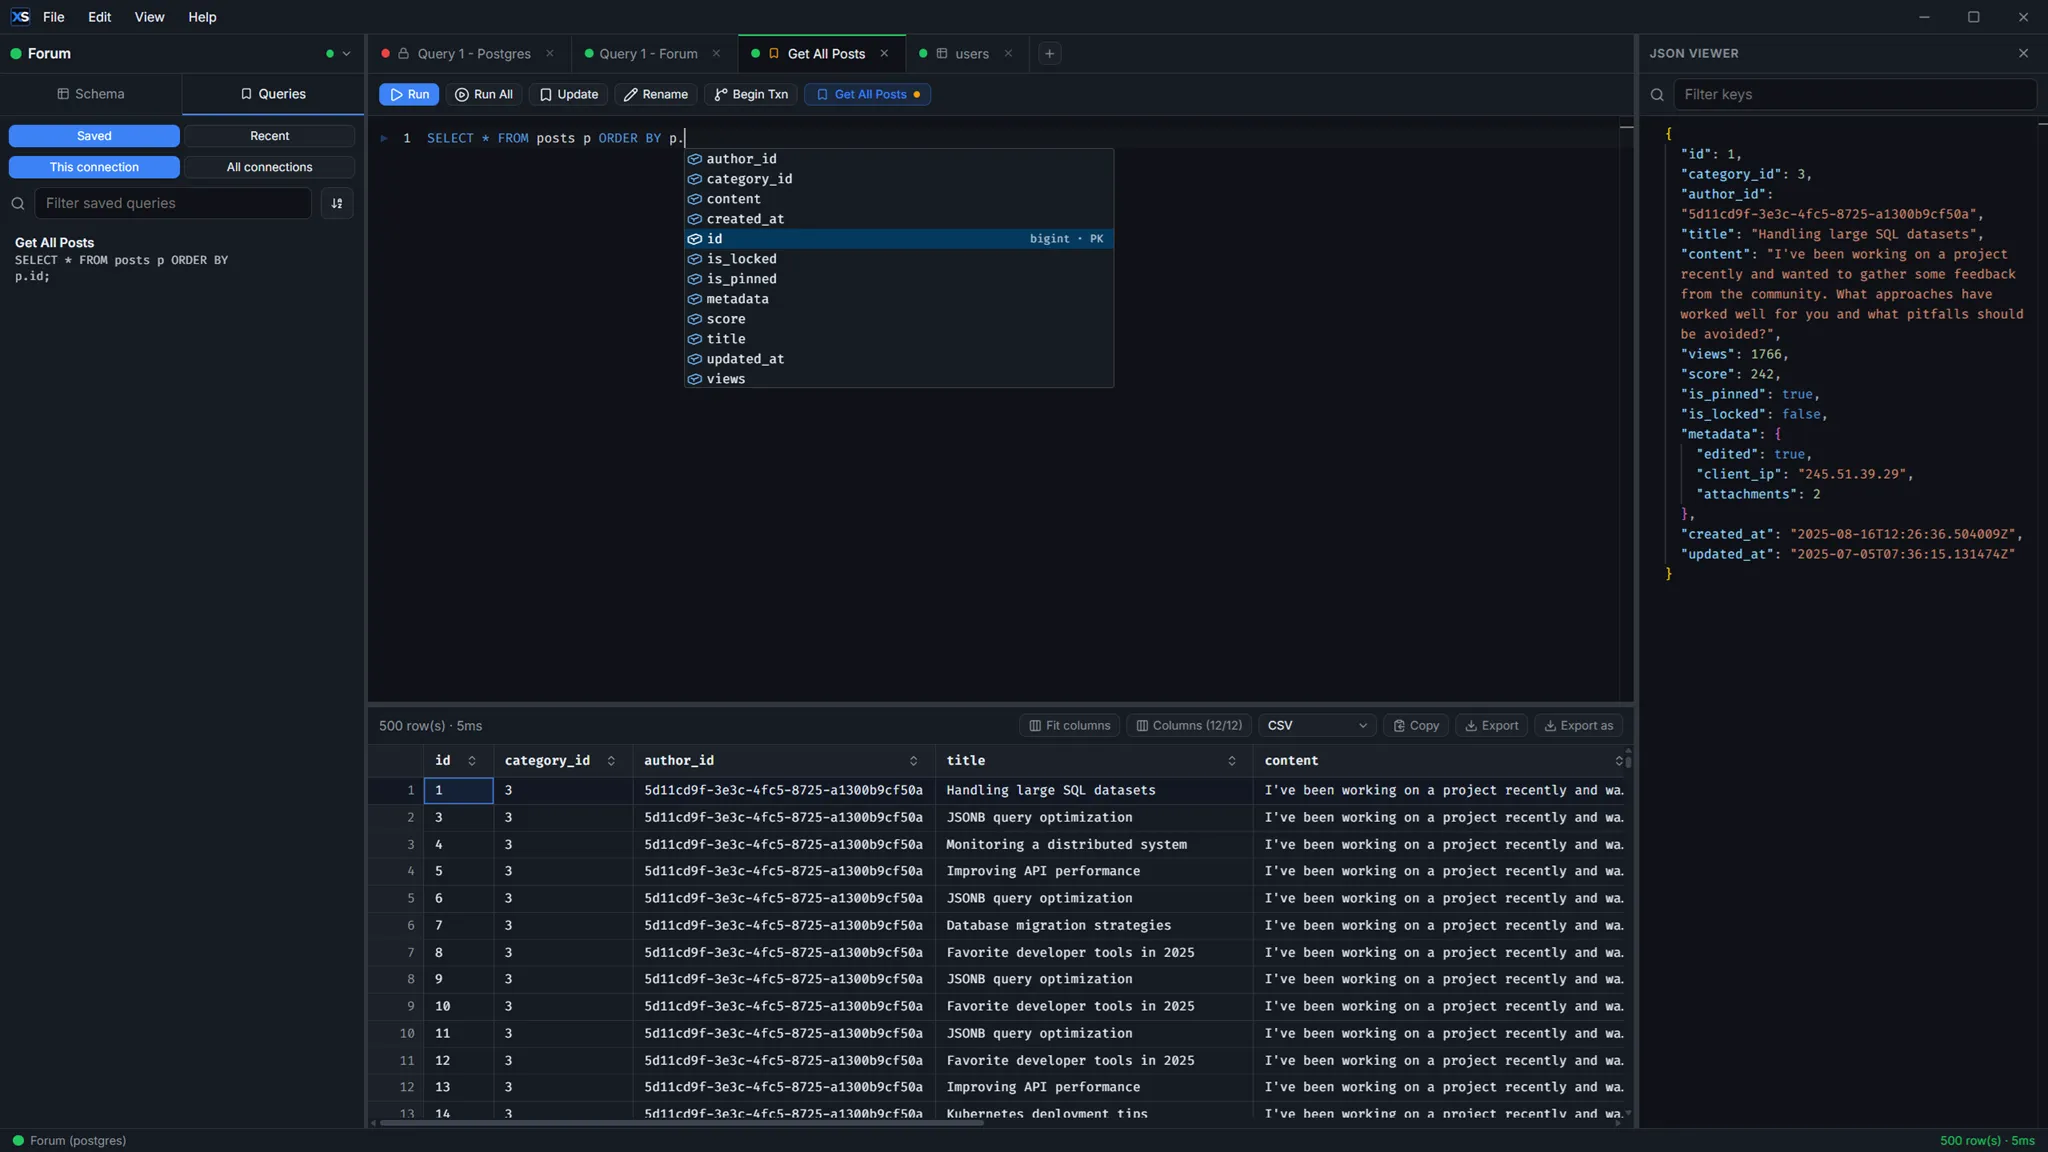This screenshot has width=2048, height=1152.
Task: Open the Help menu
Action: click(202, 17)
